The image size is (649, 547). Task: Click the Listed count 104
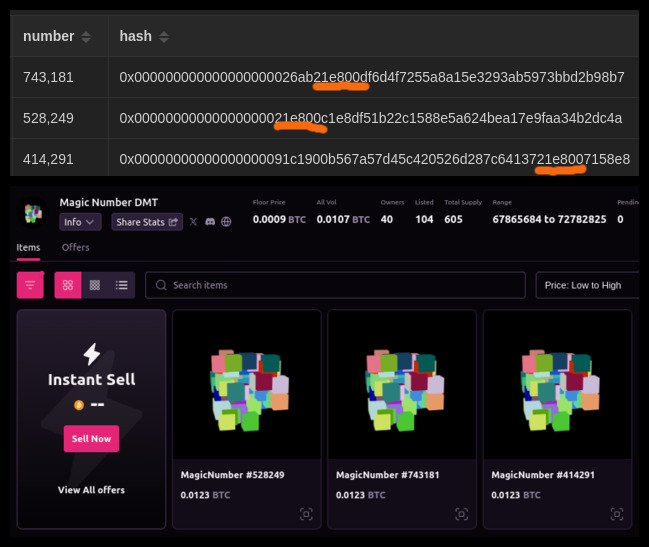click(x=424, y=219)
